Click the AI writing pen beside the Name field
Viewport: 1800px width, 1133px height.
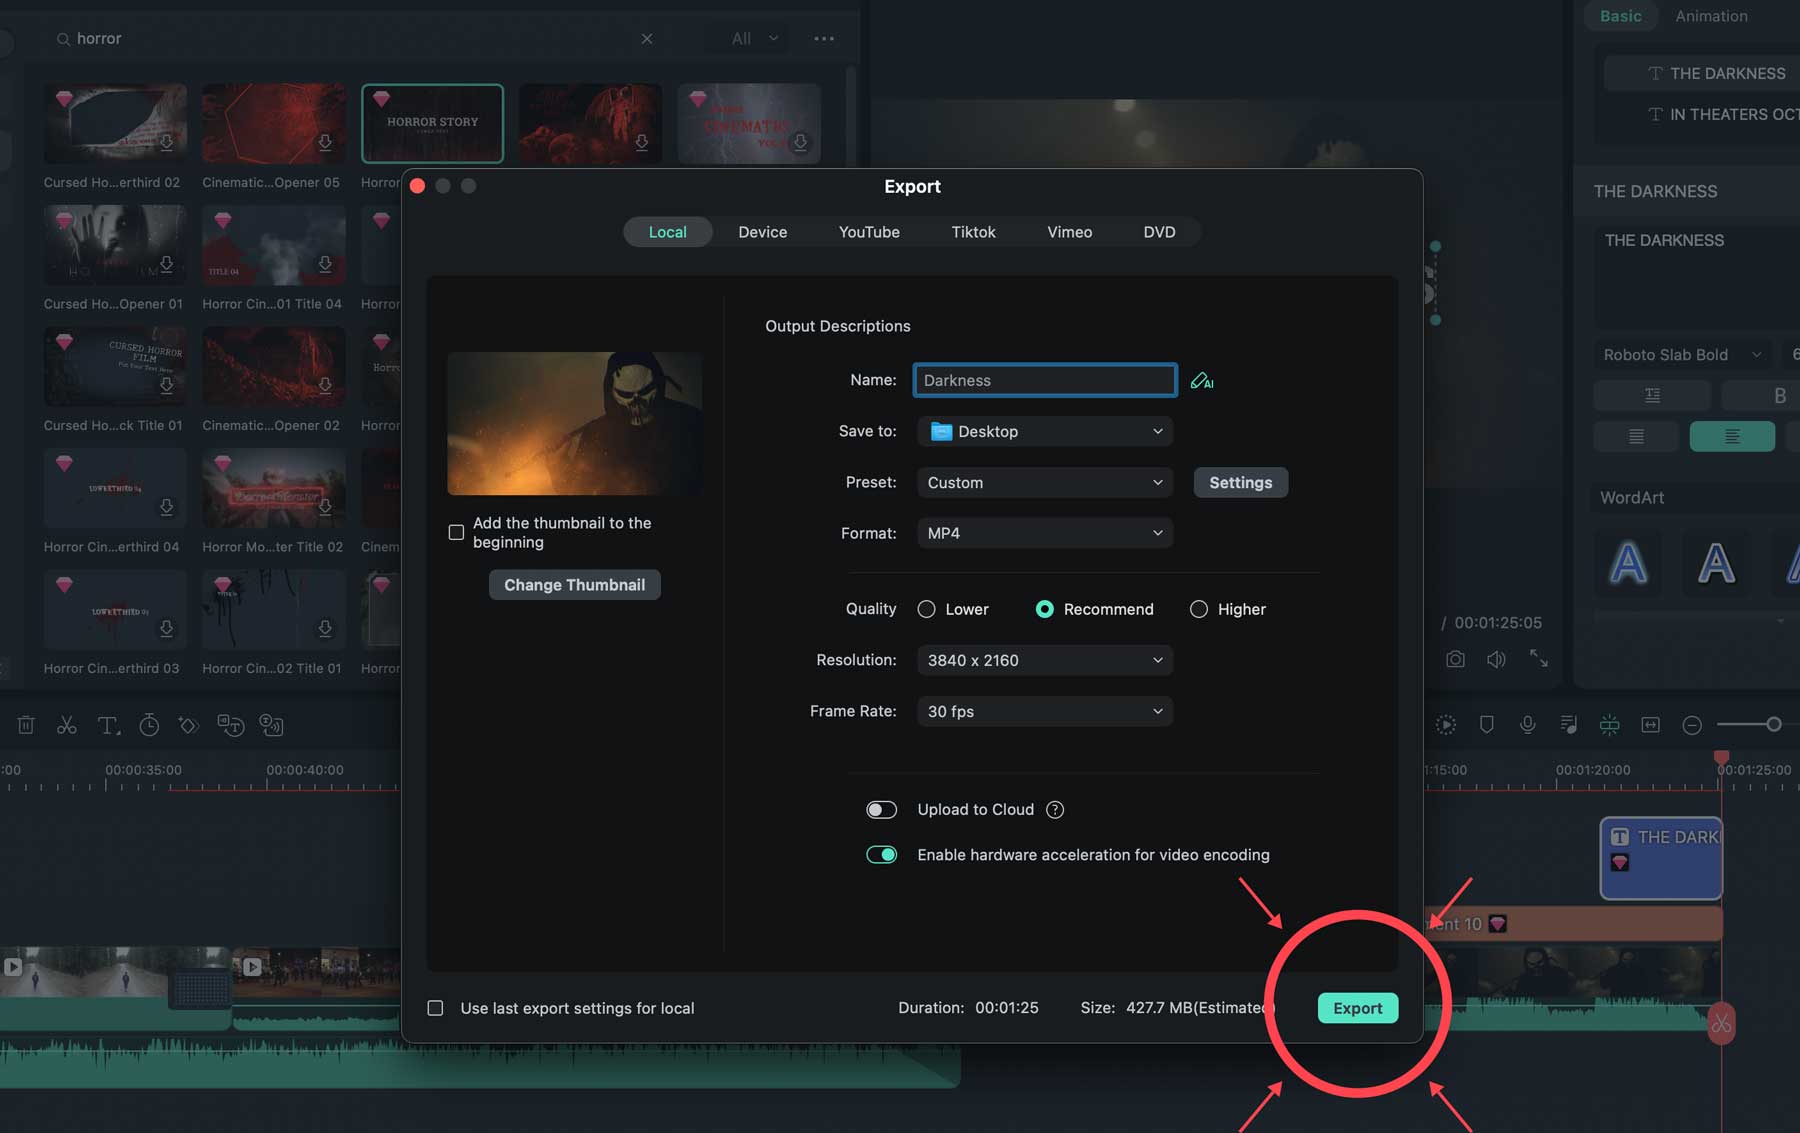pos(1203,381)
